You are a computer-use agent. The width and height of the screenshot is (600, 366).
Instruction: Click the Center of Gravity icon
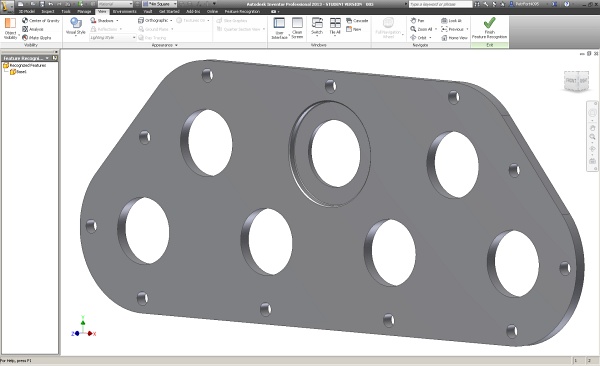25,20
